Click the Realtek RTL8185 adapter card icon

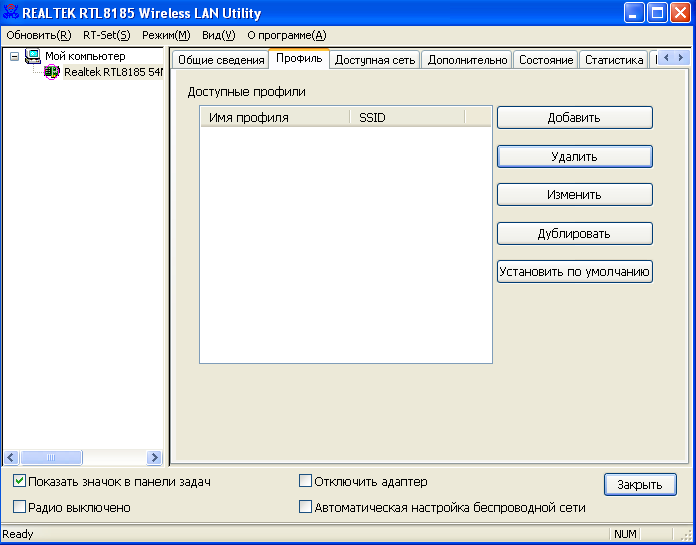pyautogui.click(x=52, y=72)
